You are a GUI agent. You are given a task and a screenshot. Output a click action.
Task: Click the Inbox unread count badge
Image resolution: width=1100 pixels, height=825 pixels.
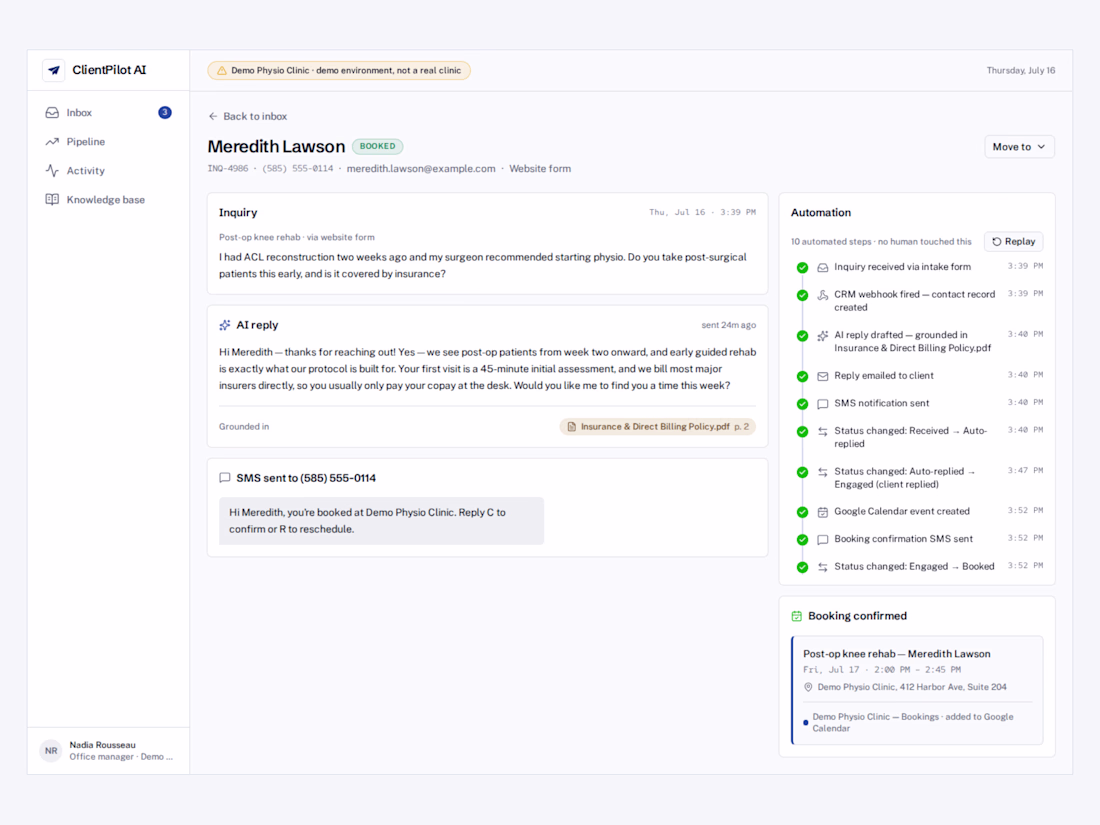pyautogui.click(x=165, y=112)
